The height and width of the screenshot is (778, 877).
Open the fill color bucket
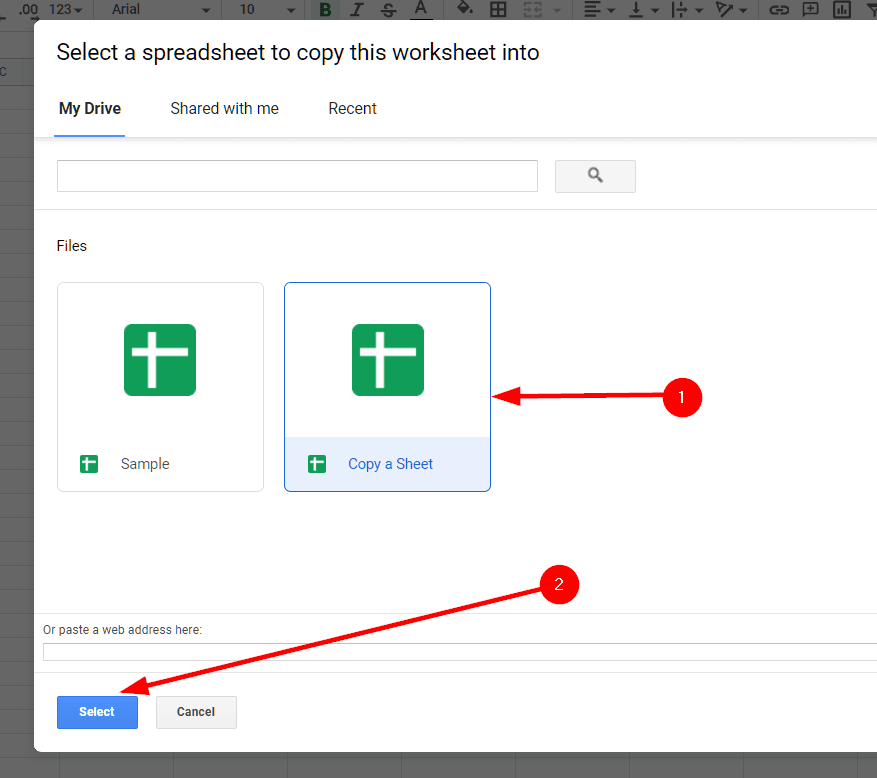point(464,9)
